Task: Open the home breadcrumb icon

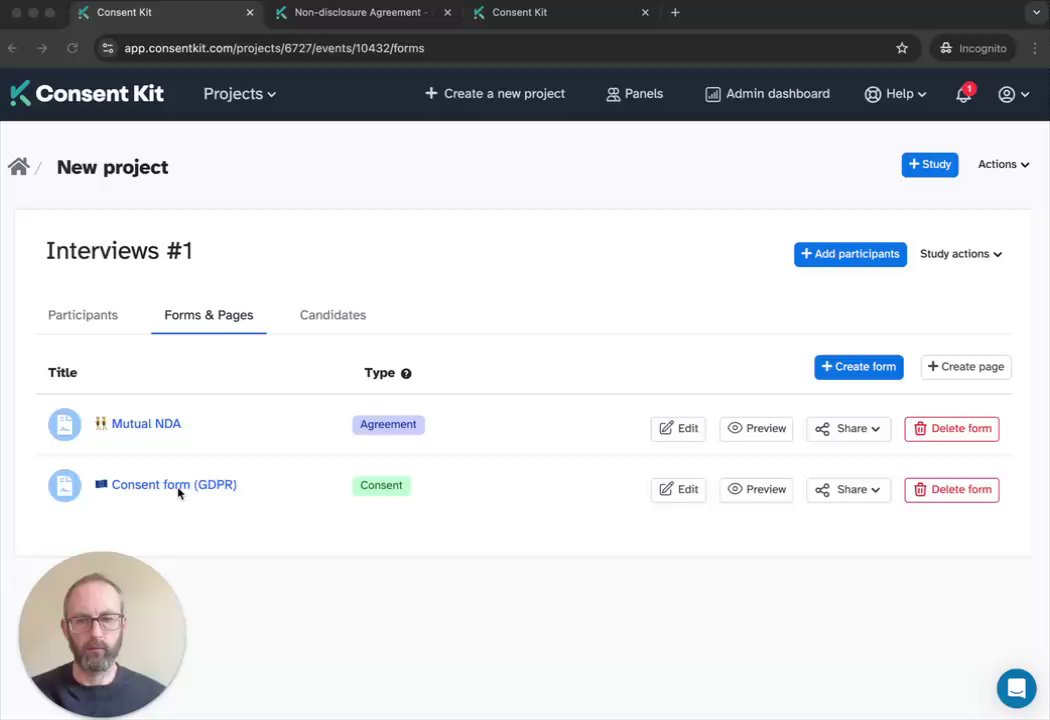Action: [x=19, y=166]
